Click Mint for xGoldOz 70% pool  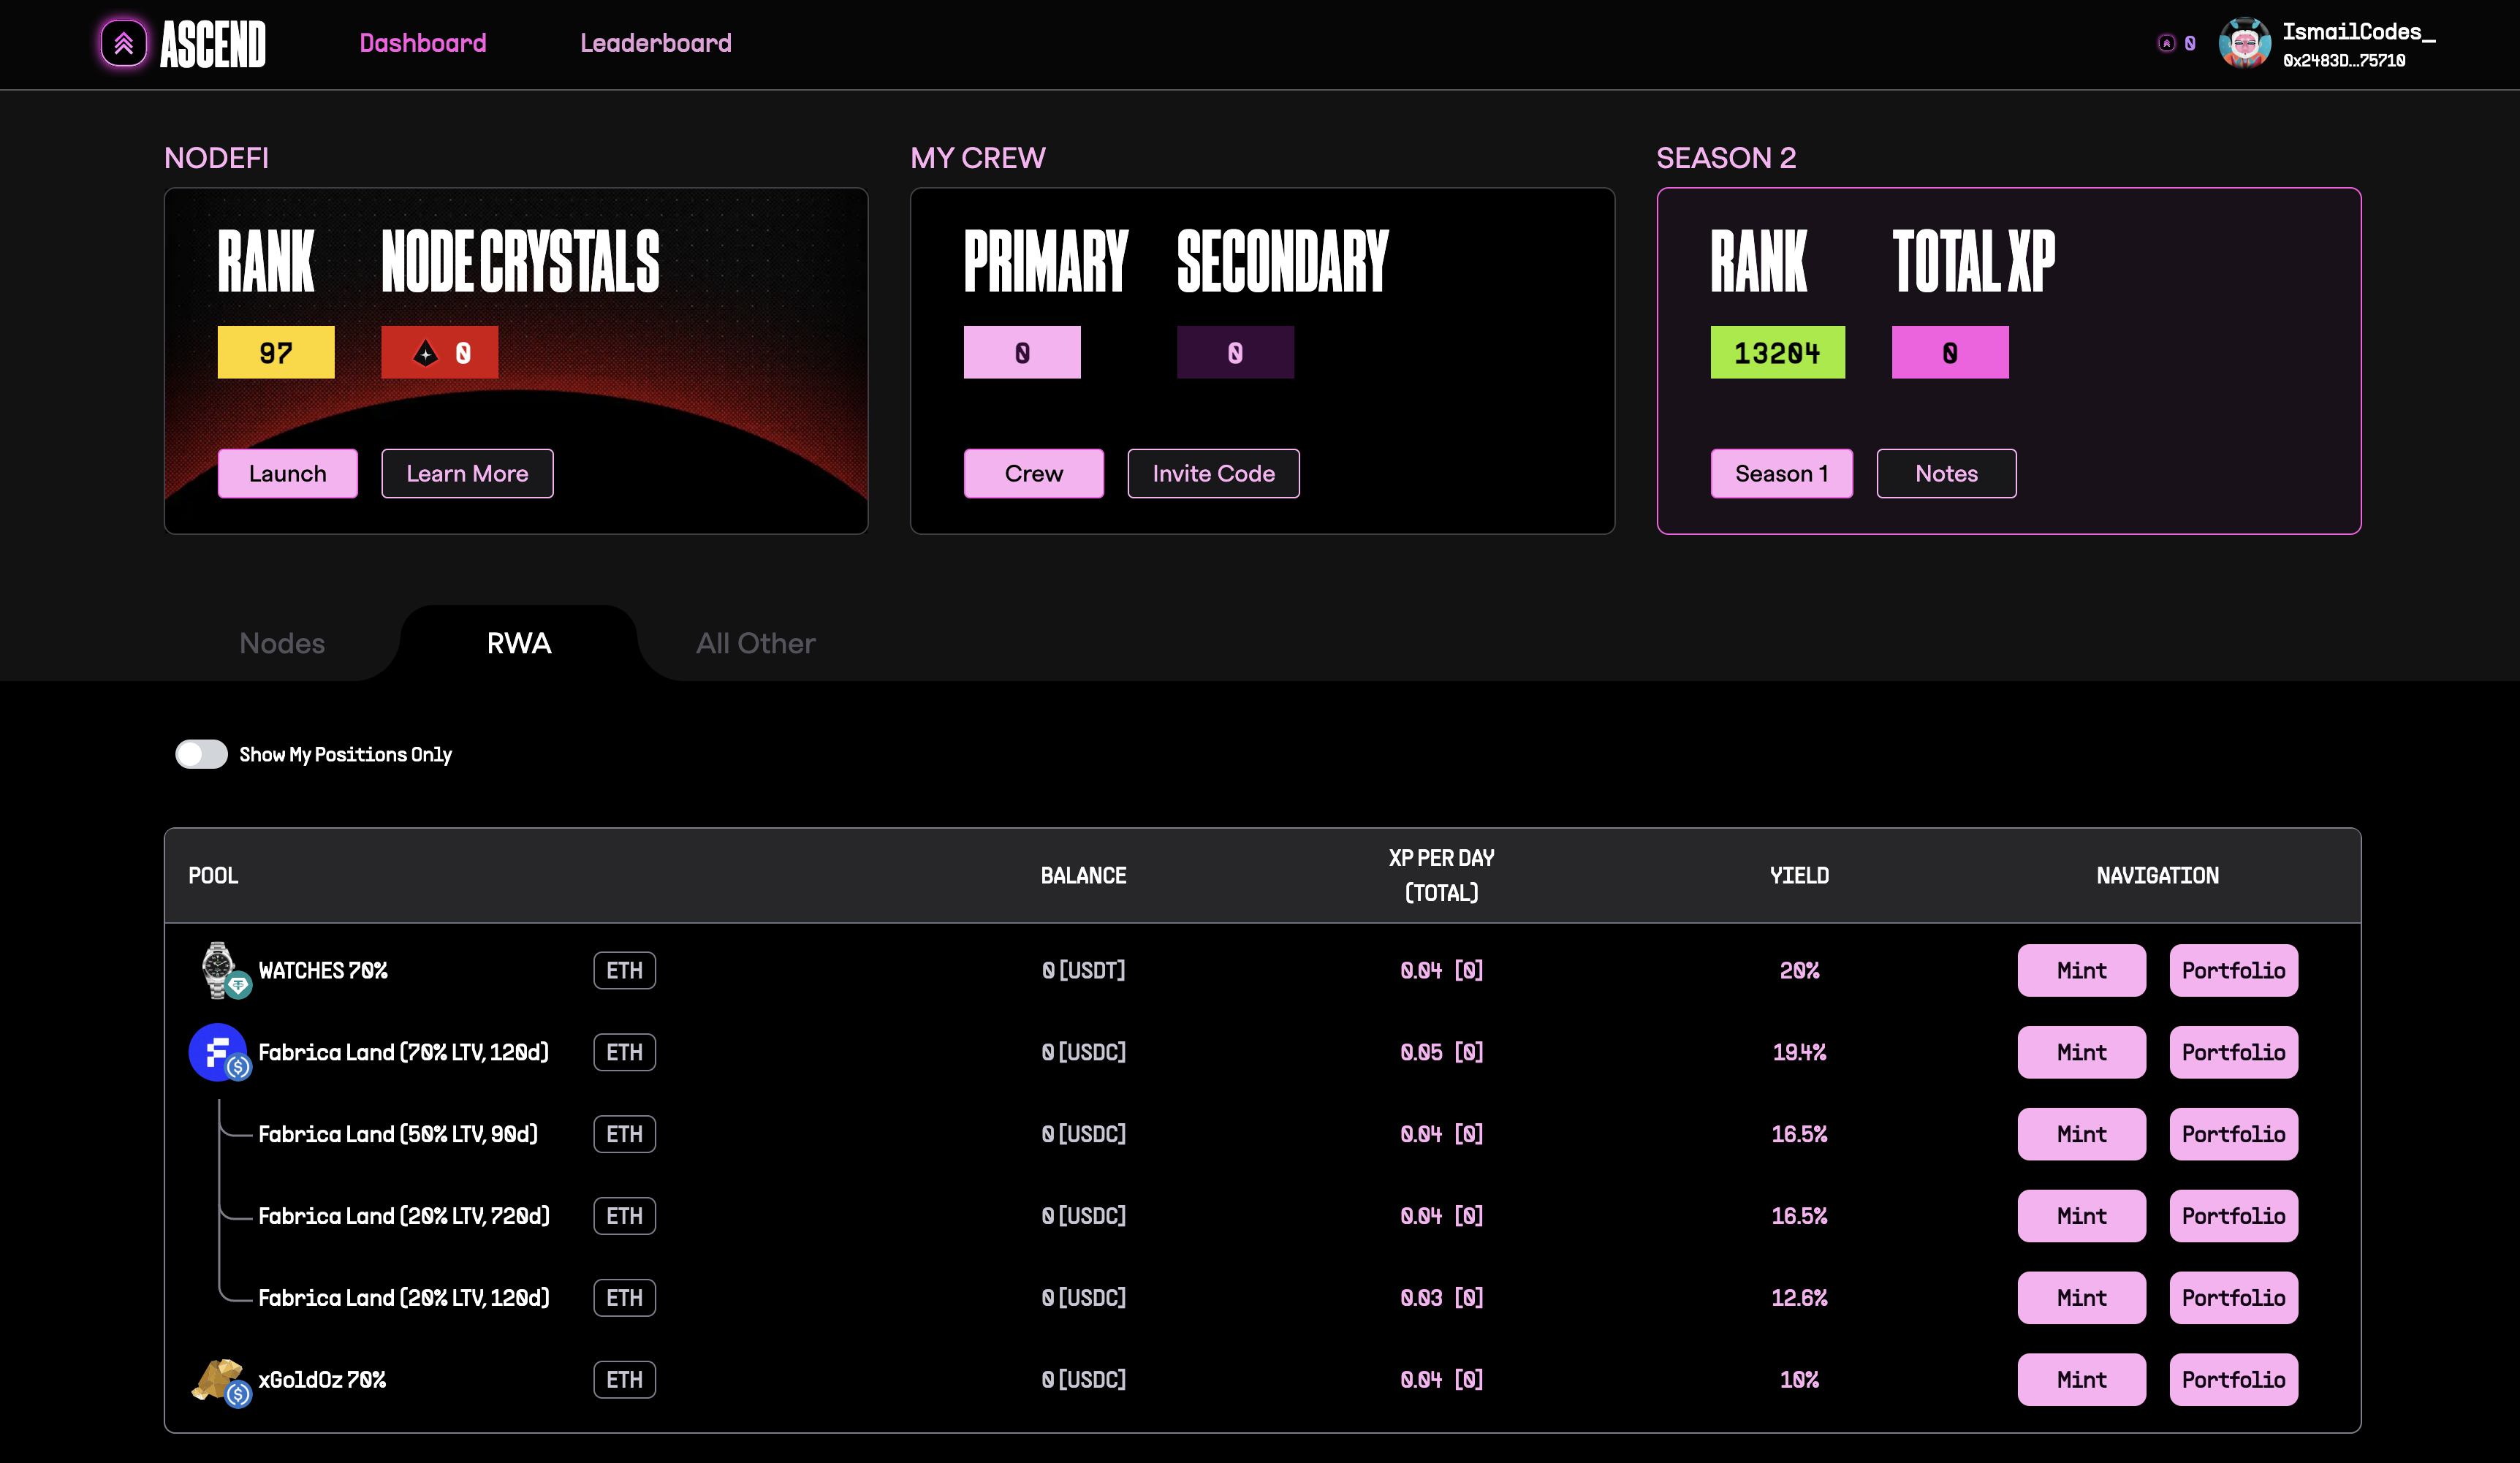2081,1379
